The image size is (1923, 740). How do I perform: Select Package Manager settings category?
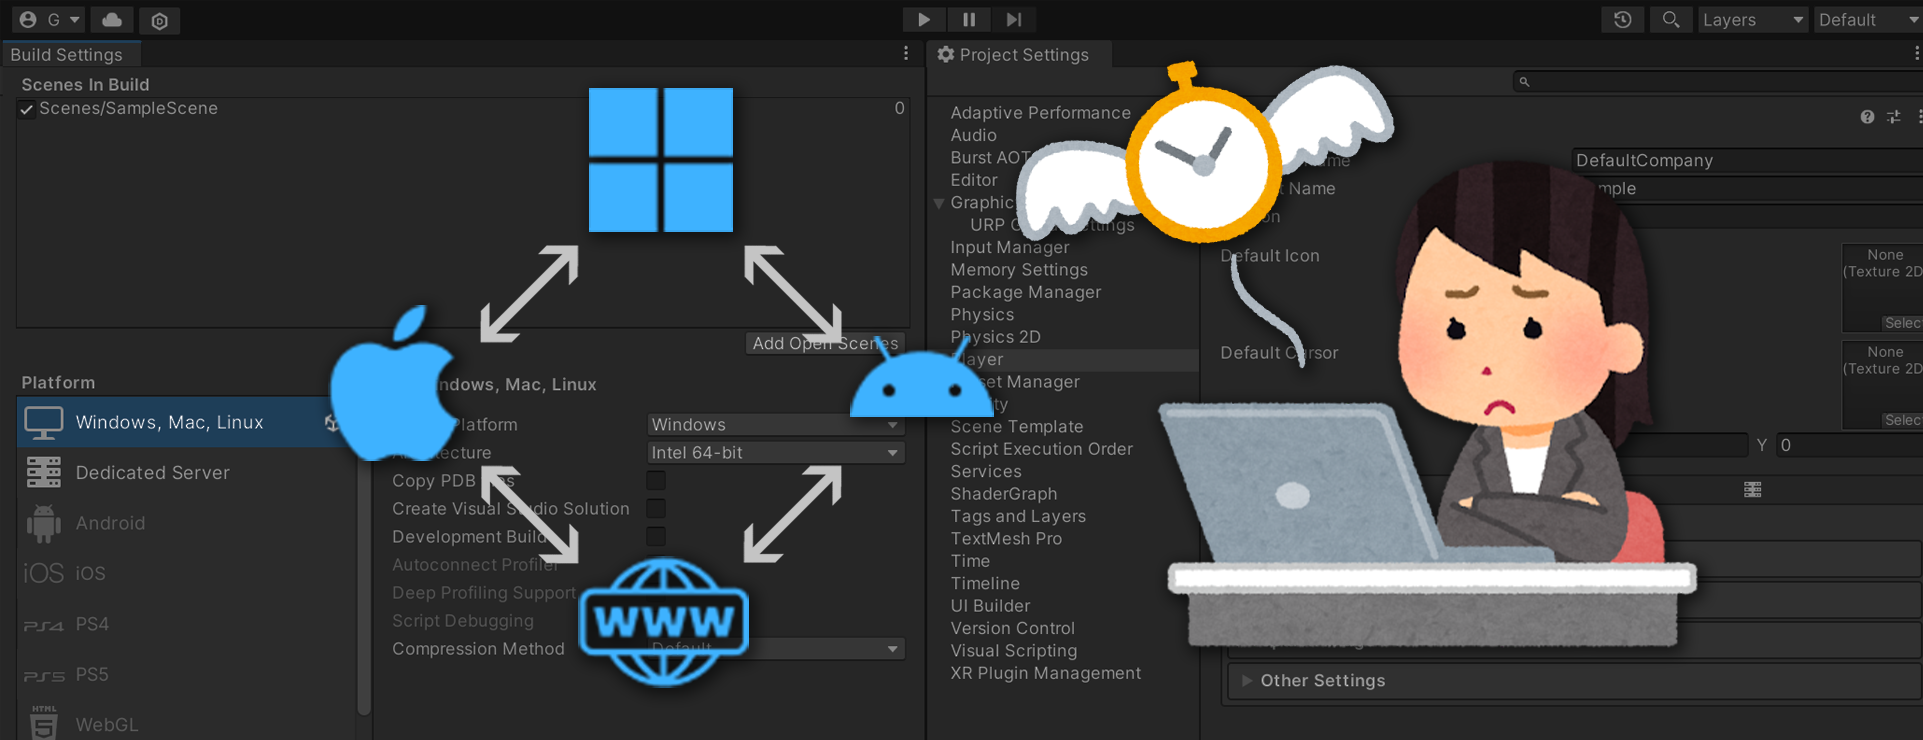(x=1025, y=292)
